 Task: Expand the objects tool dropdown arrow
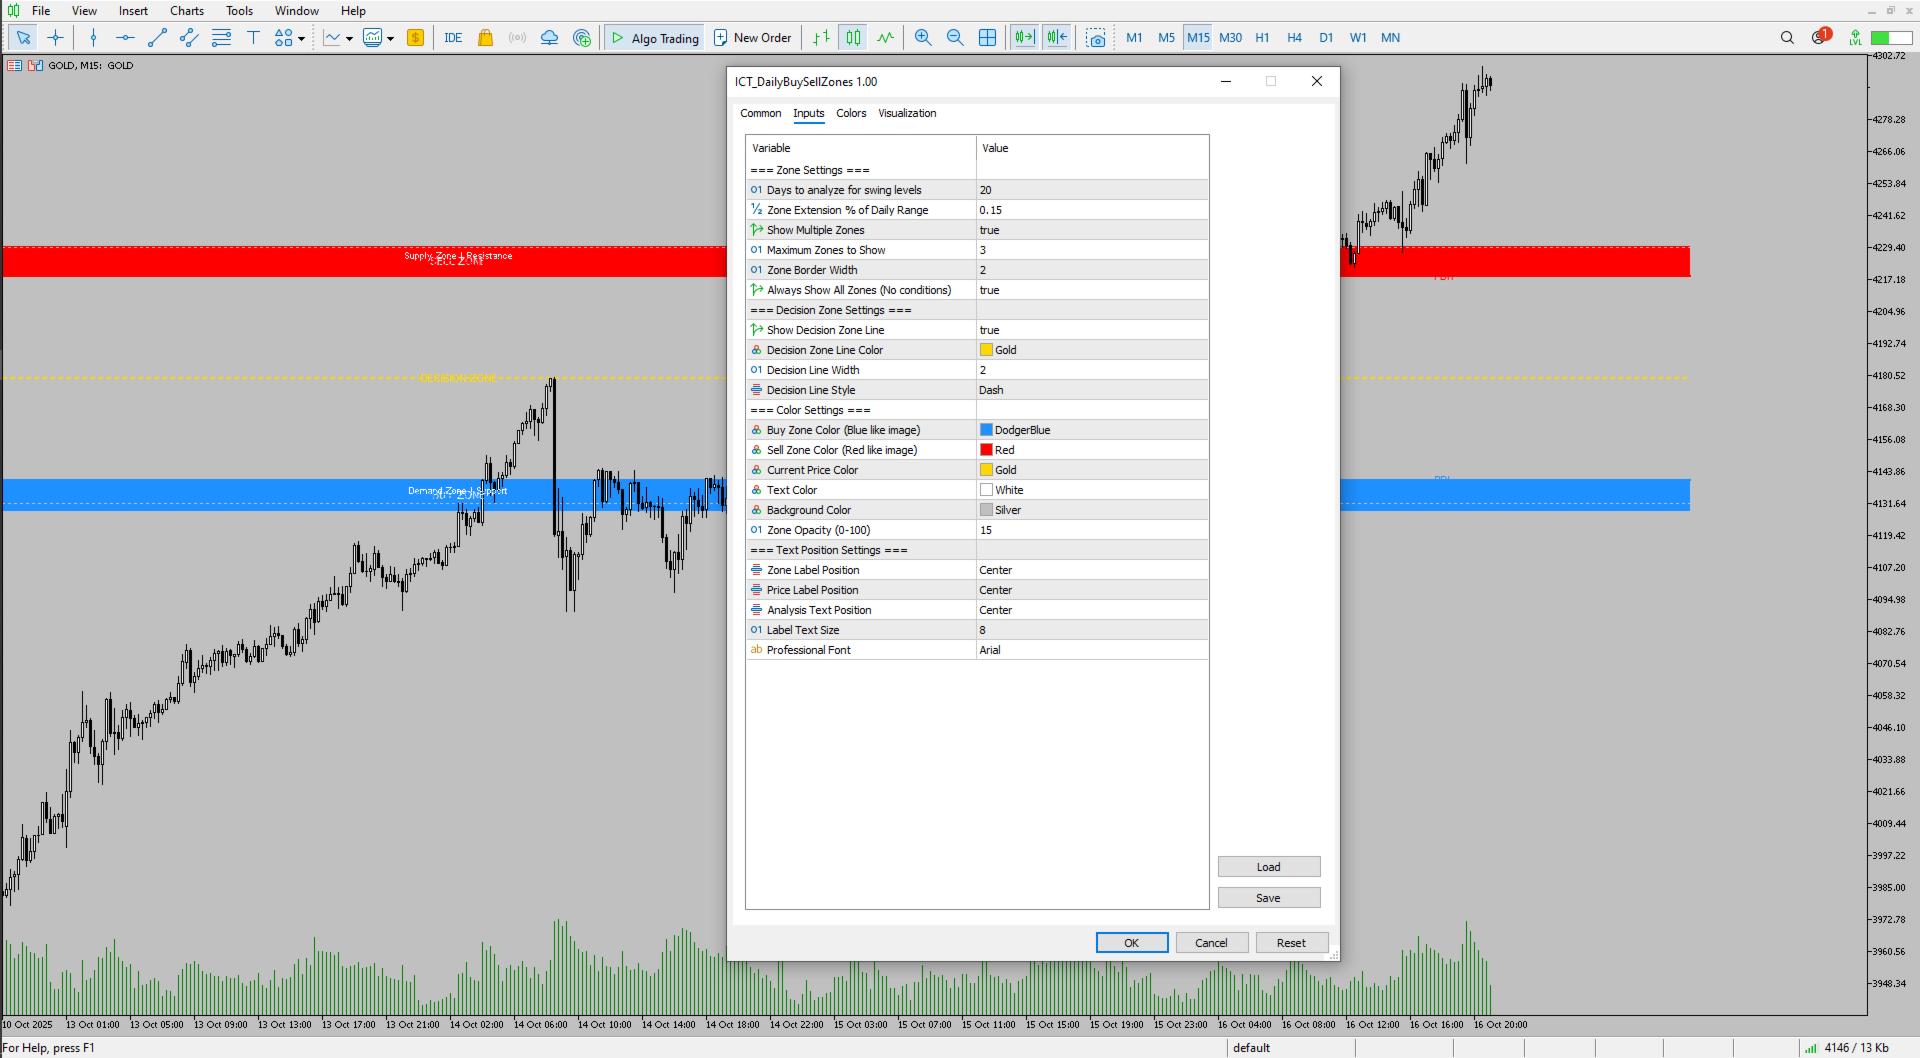tap(301, 39)
